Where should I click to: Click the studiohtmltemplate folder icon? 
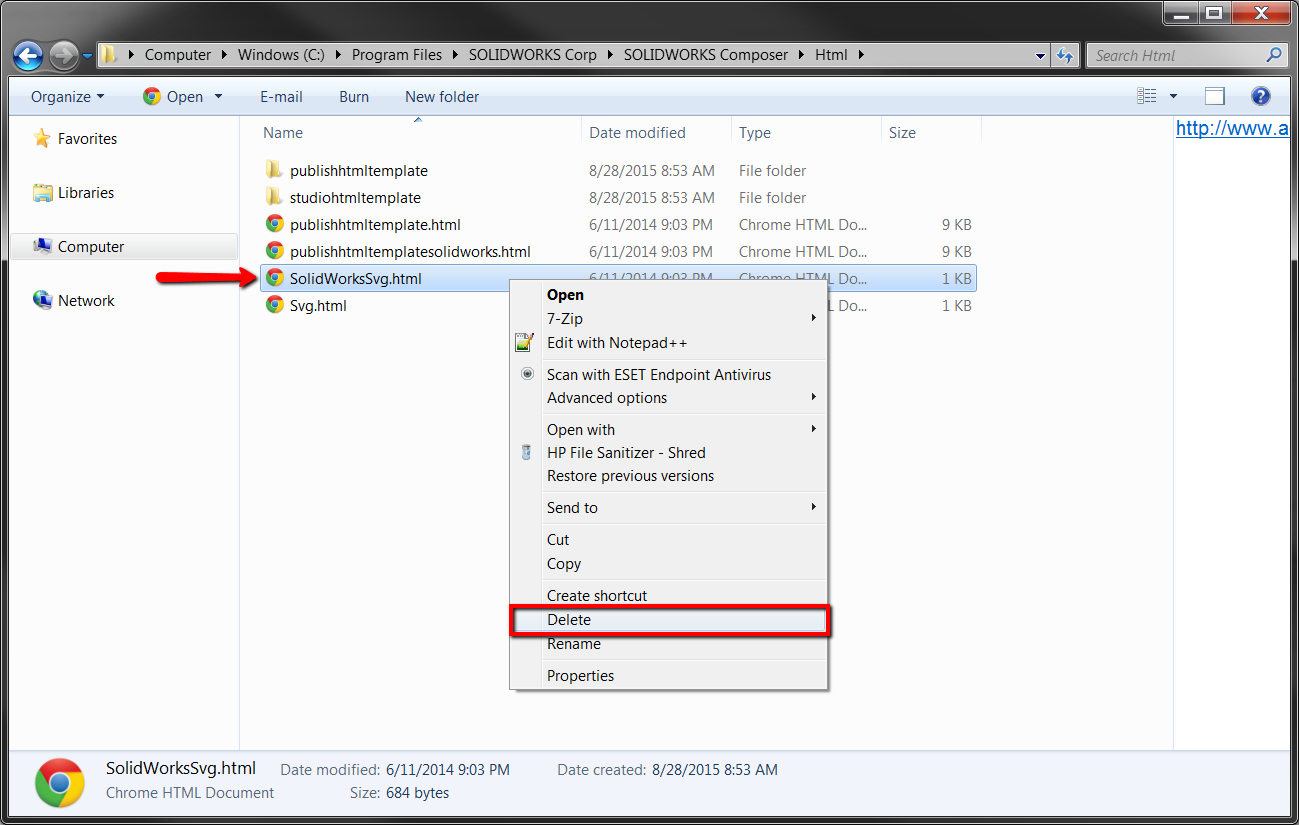pos(274,197)
